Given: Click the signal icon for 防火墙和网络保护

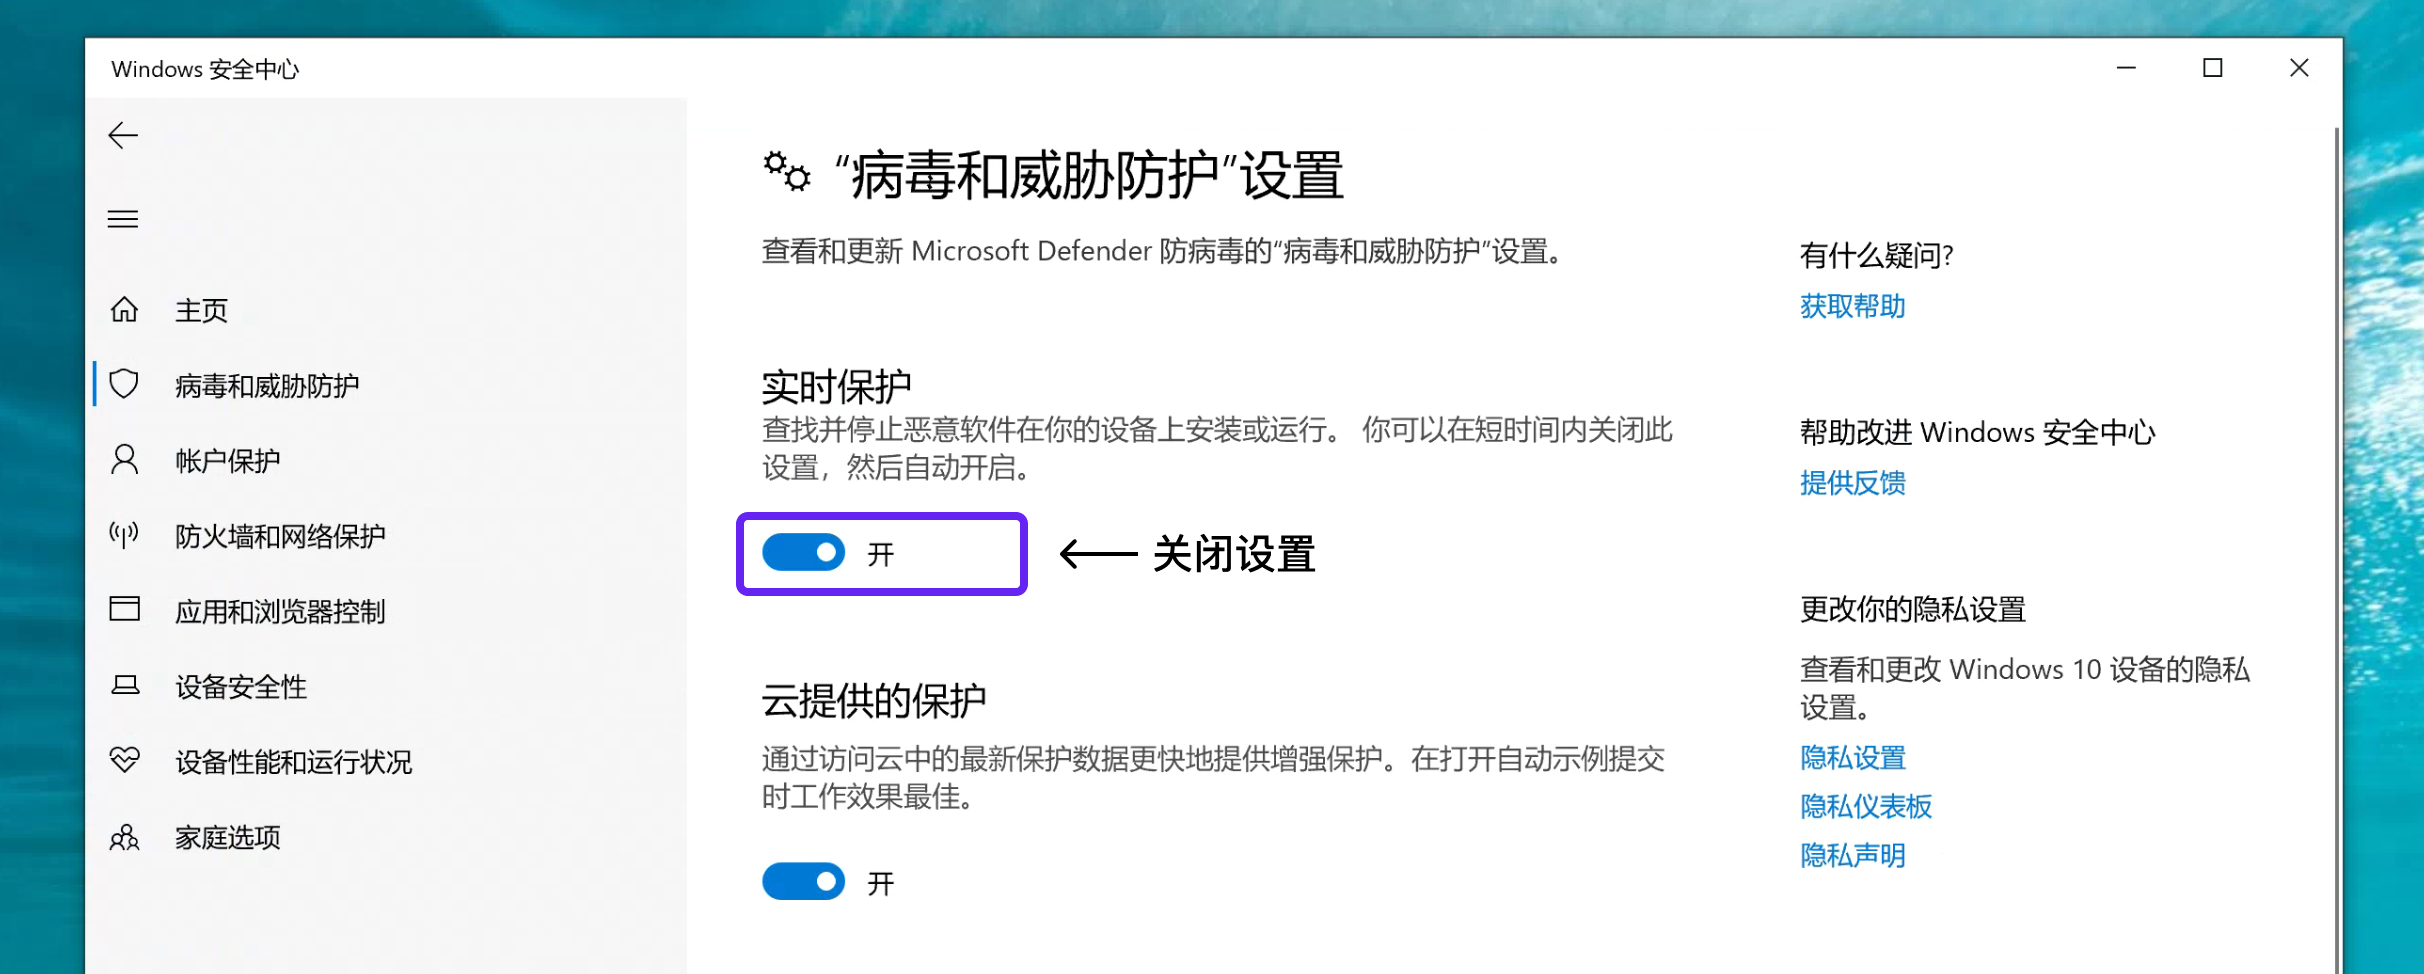Looking at the screenshot, I should pos(124,535).
